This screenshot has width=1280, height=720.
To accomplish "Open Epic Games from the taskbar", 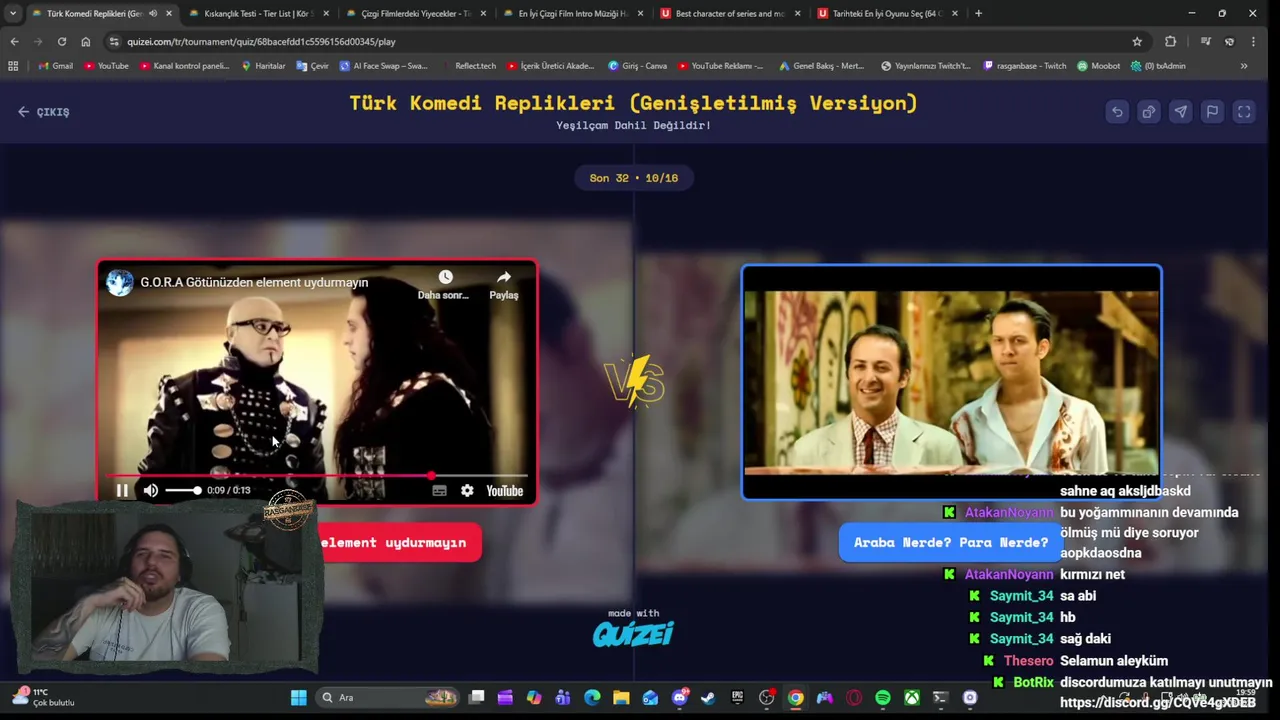I will (738, 697).
